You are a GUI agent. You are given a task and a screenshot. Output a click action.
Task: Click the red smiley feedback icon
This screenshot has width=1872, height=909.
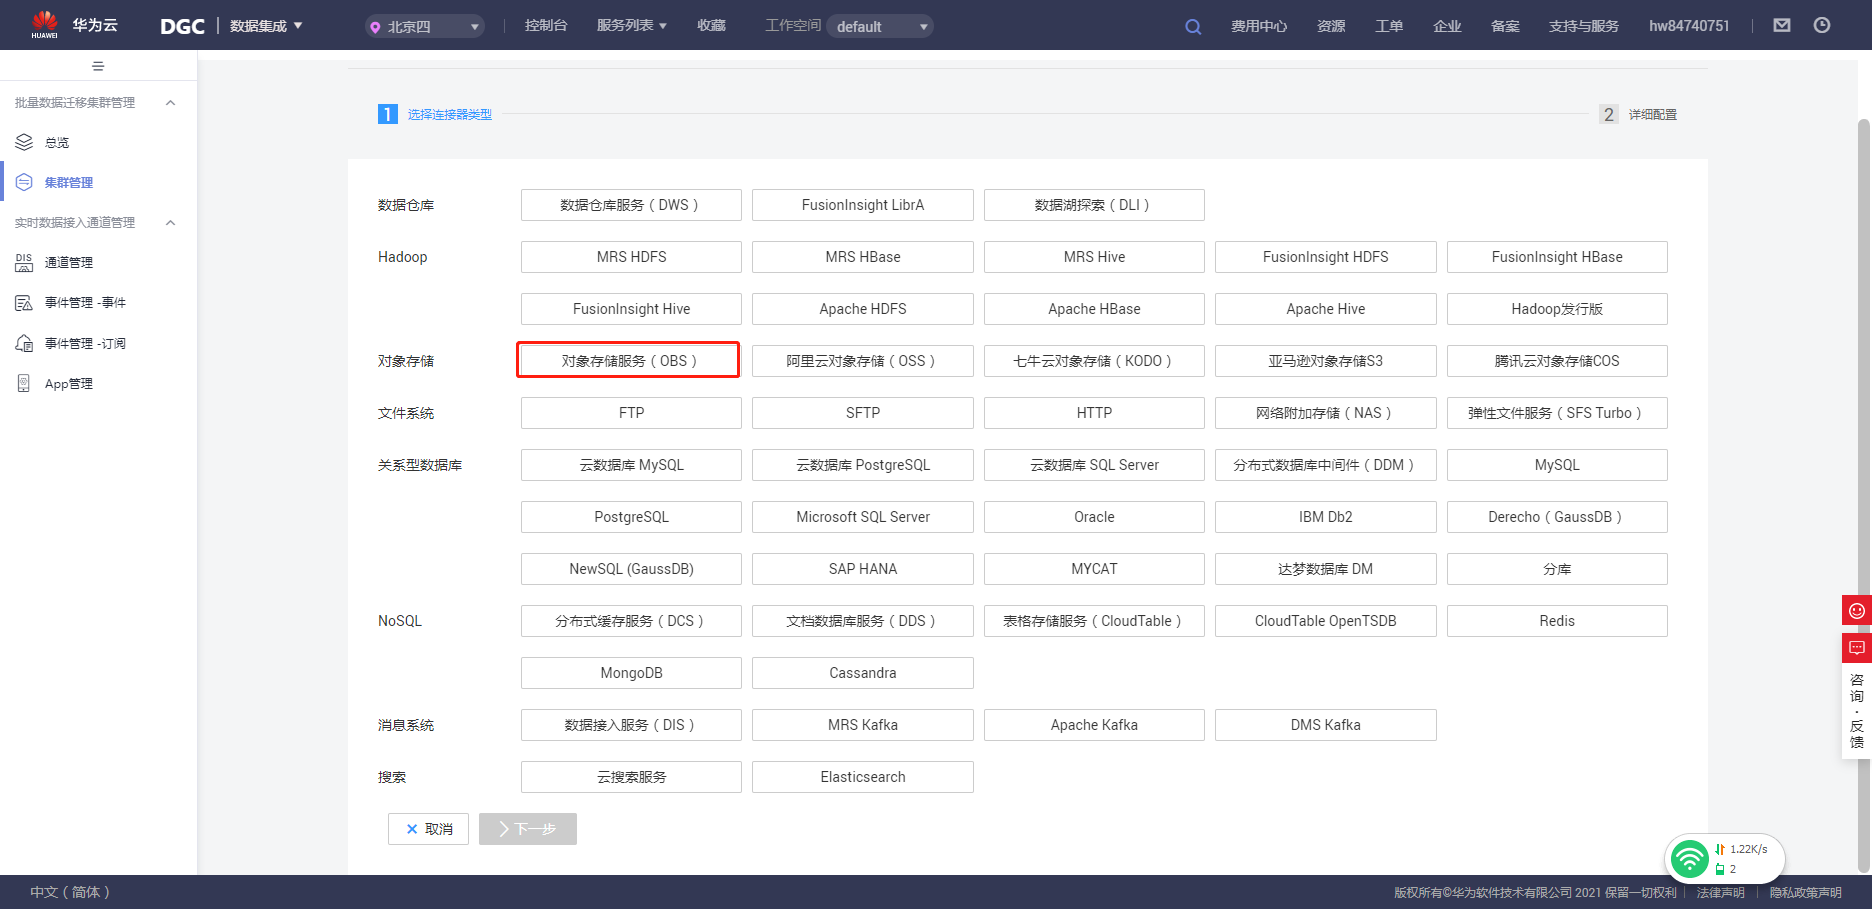click(1857, 611)
